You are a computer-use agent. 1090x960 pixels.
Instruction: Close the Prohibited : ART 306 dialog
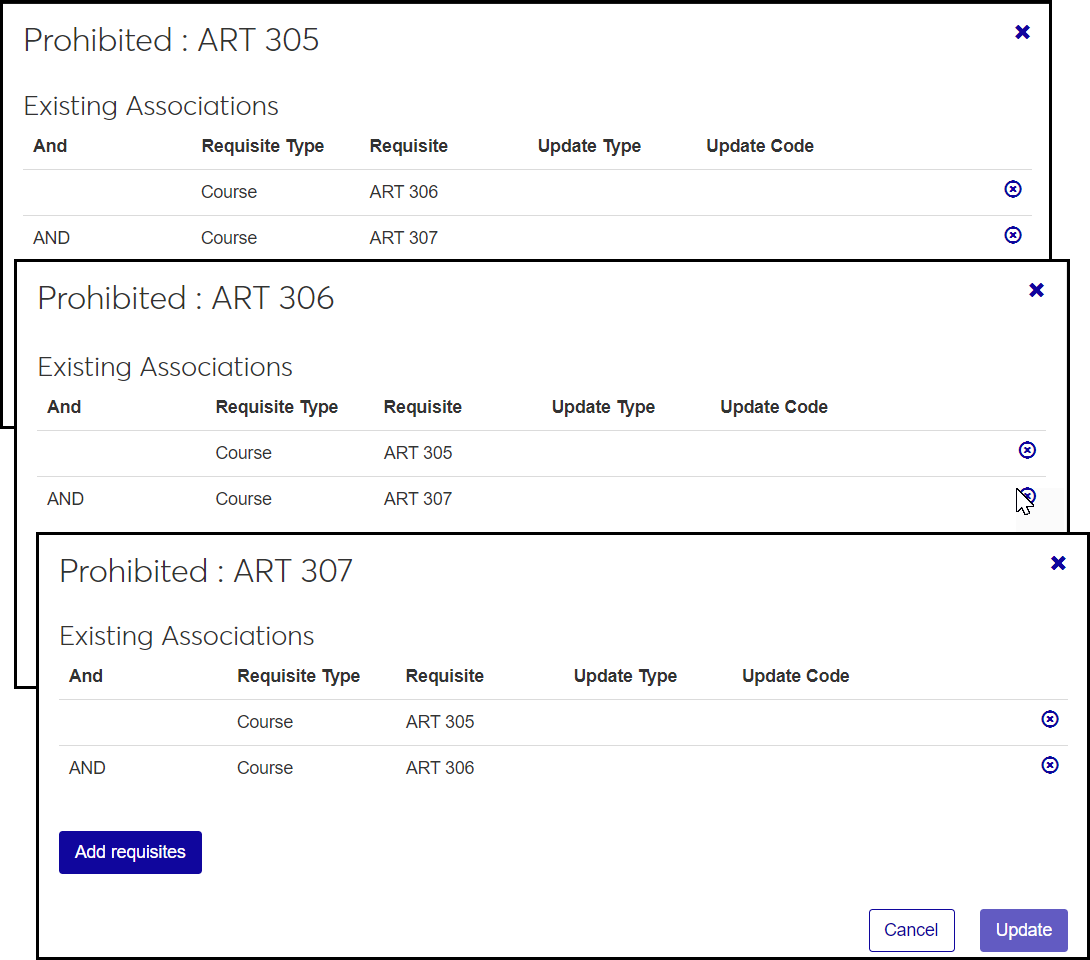[1036, 290]
